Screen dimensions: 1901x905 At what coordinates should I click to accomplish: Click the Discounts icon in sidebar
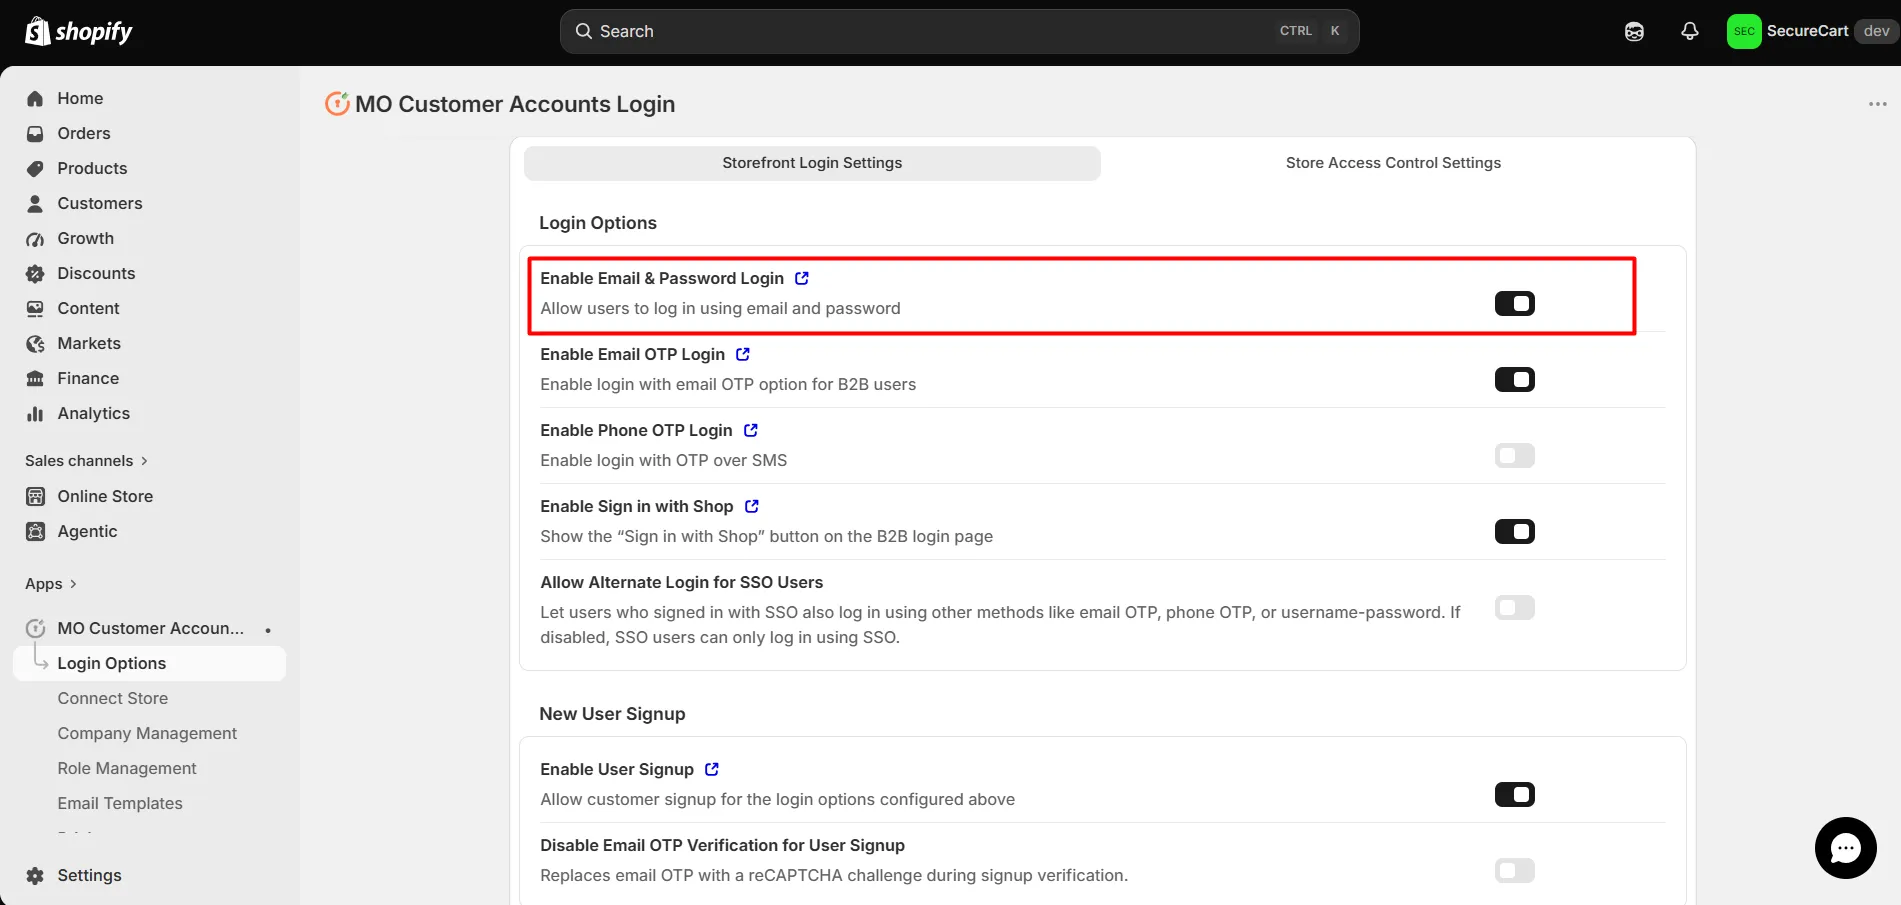35,273
